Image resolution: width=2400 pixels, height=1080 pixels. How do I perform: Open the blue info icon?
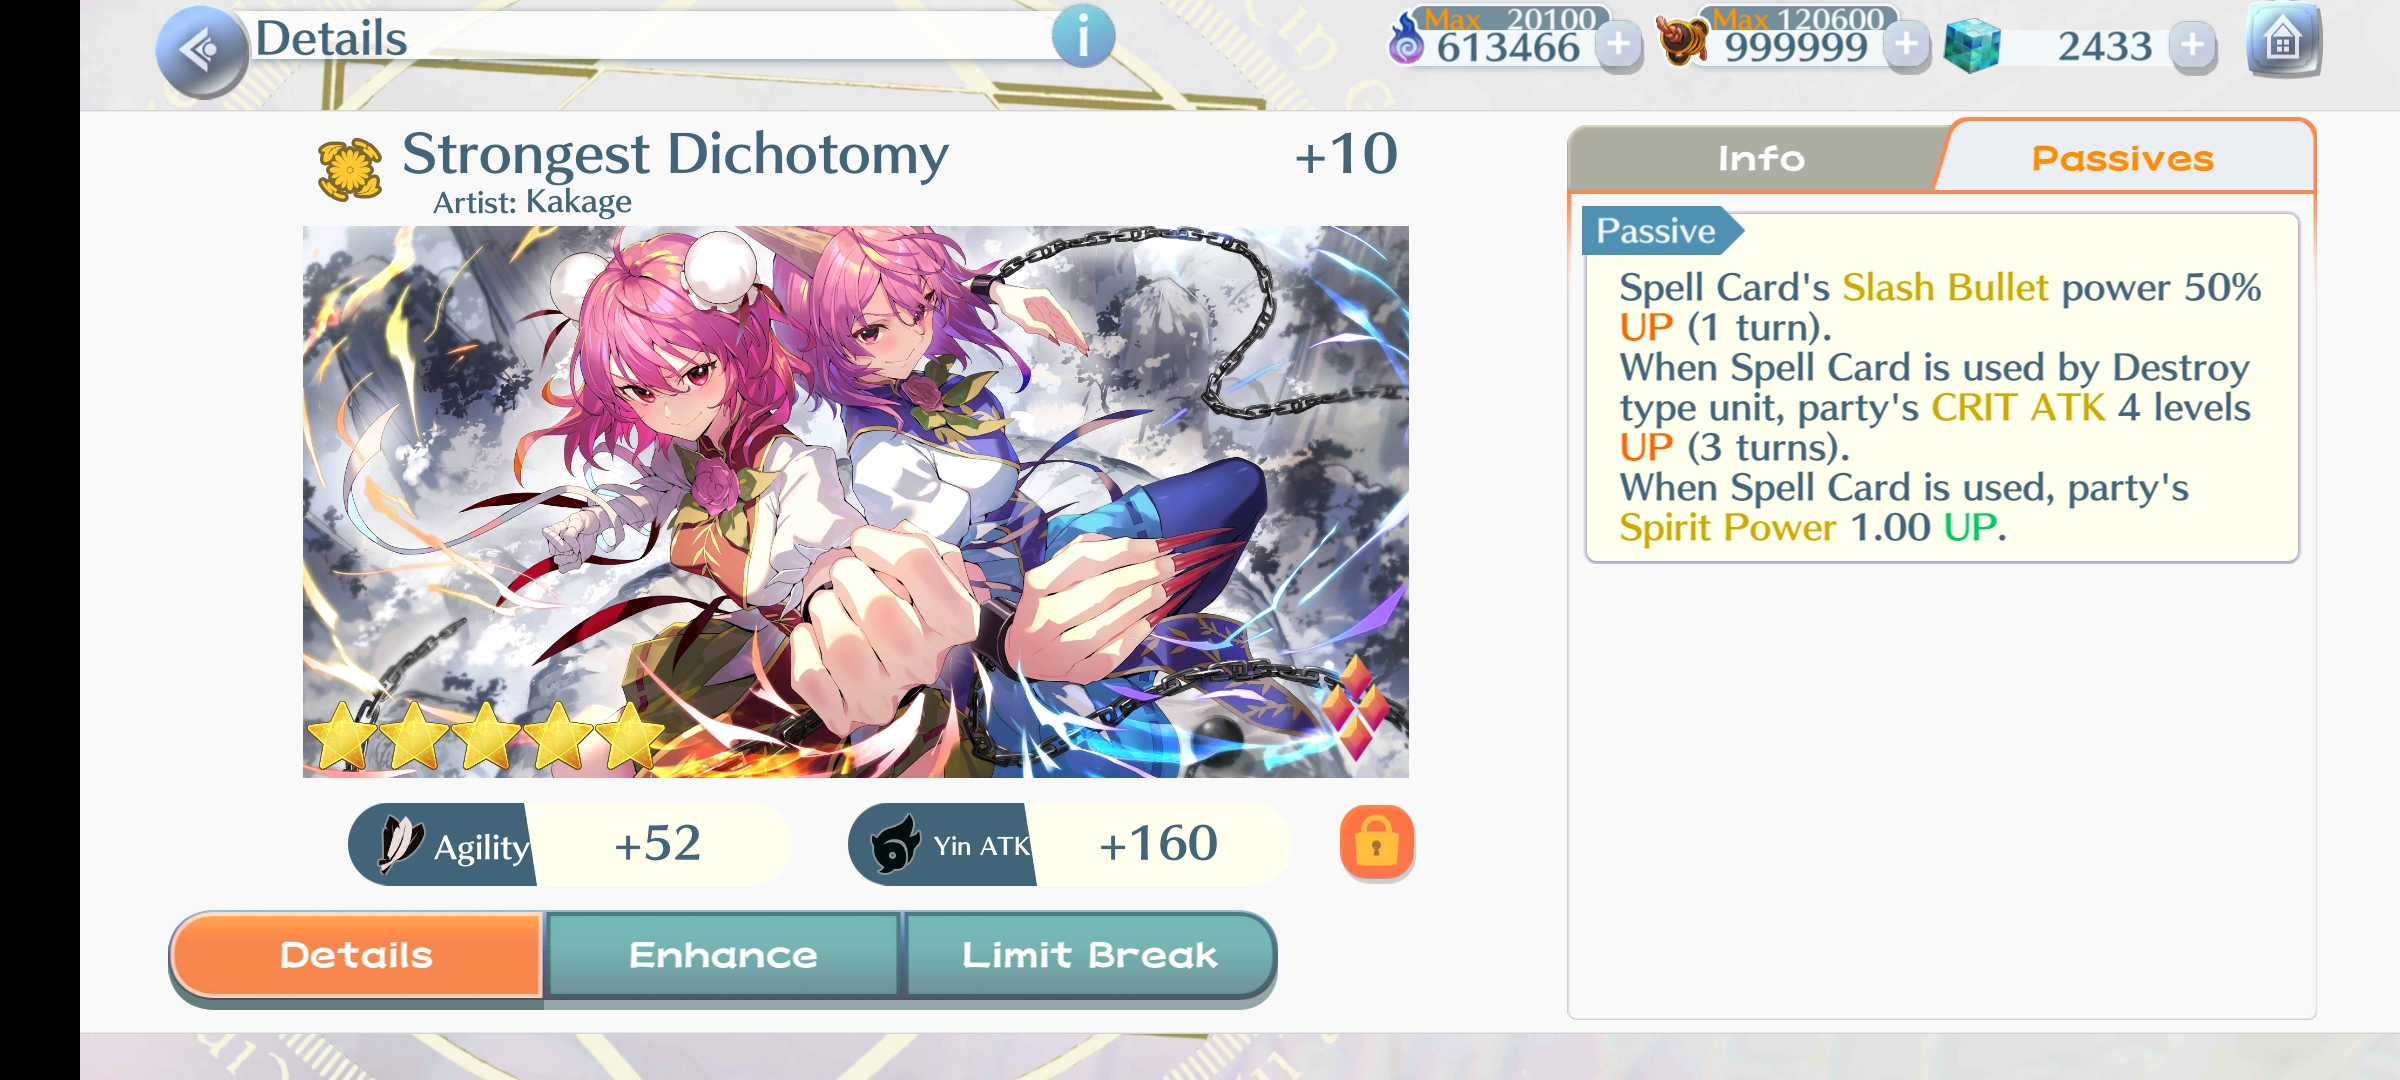click(1083, 37)
